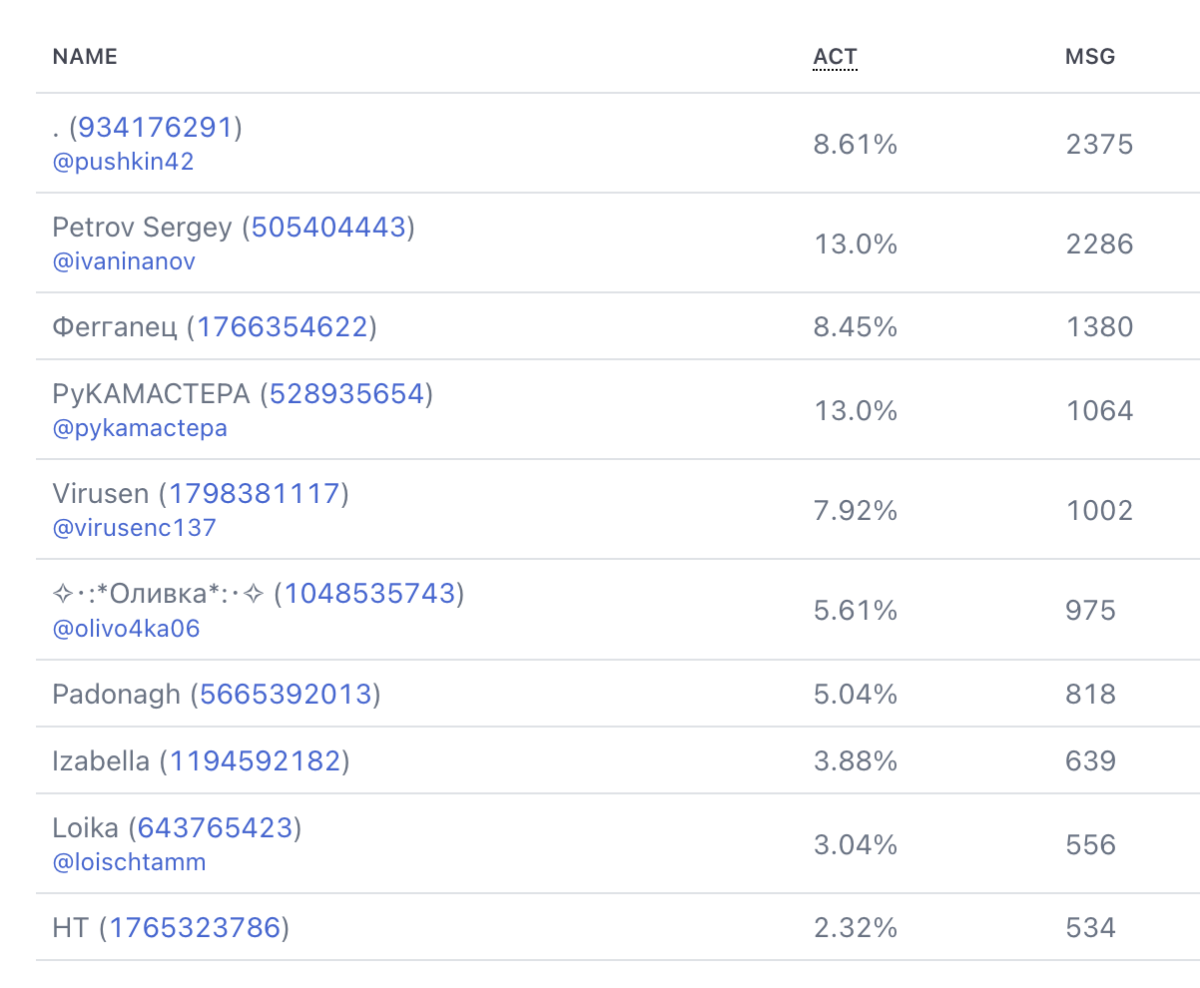
Task: Open Petrov Sergey ID 505404443 link
Action: point(329,227)
